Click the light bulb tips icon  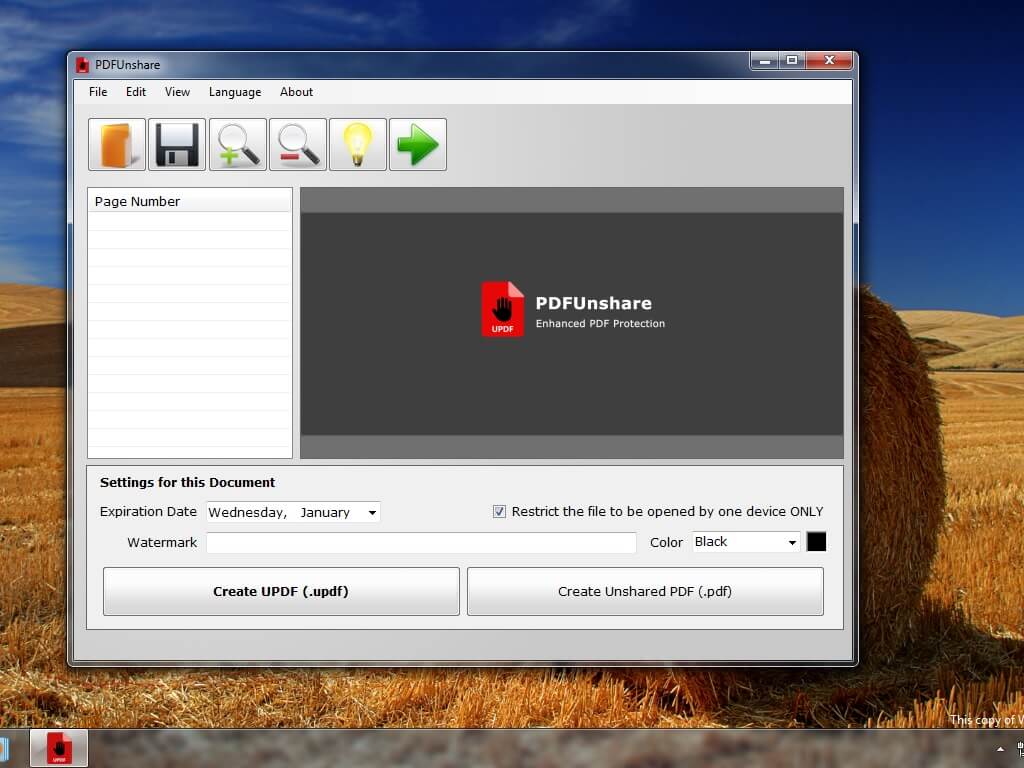coord(357,144)
